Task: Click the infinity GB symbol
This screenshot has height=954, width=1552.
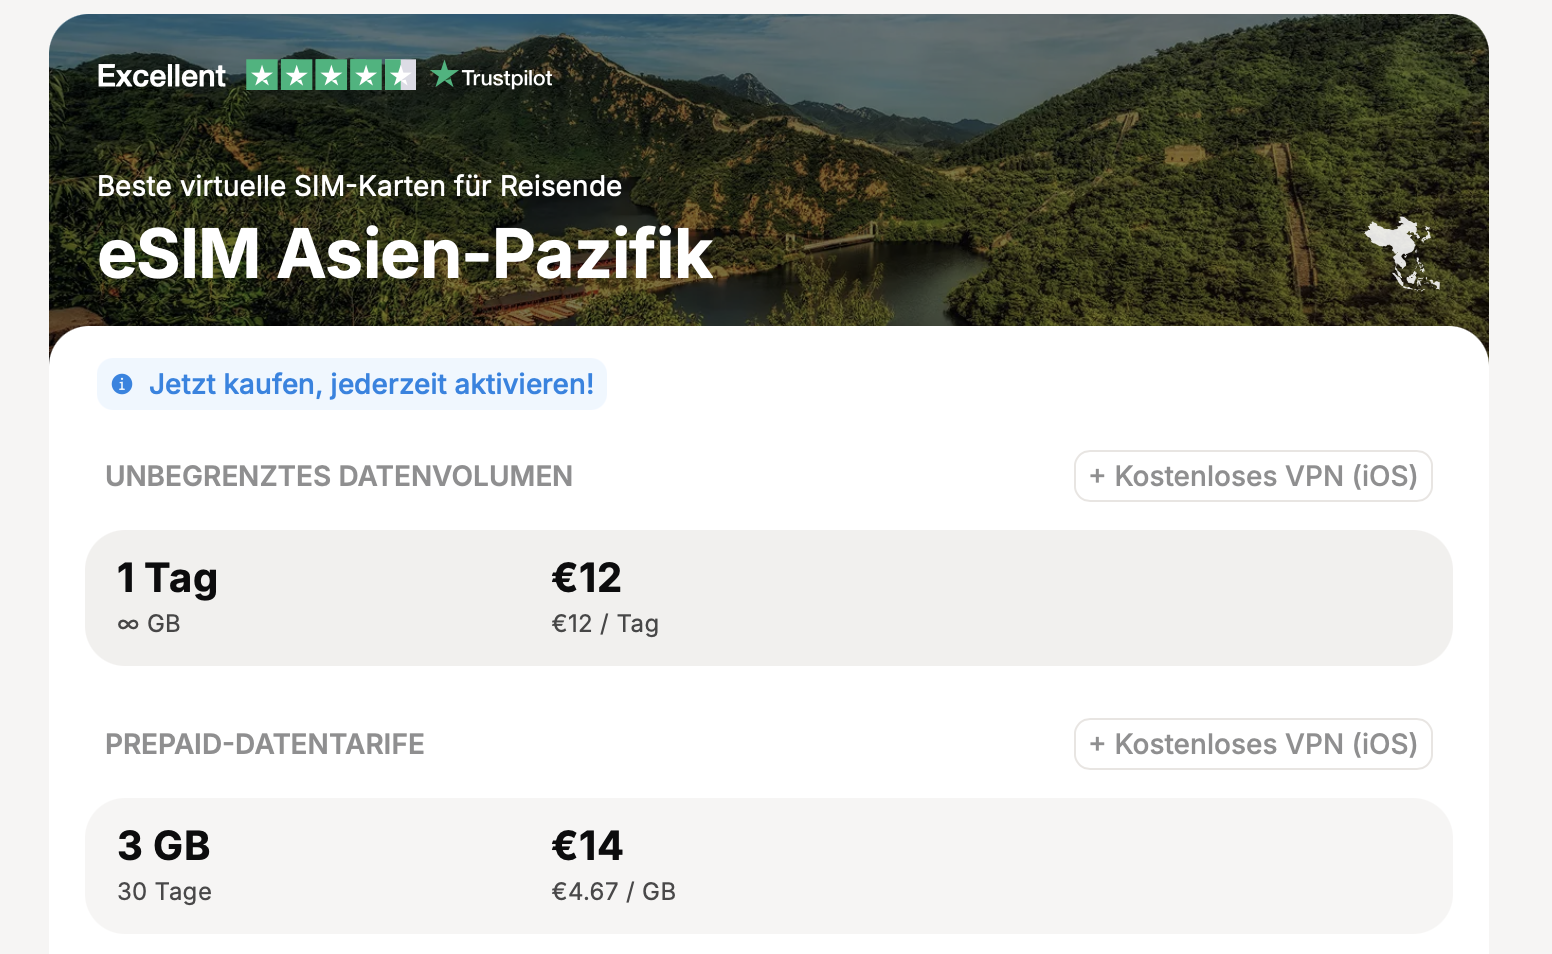Action: point(149,624)
